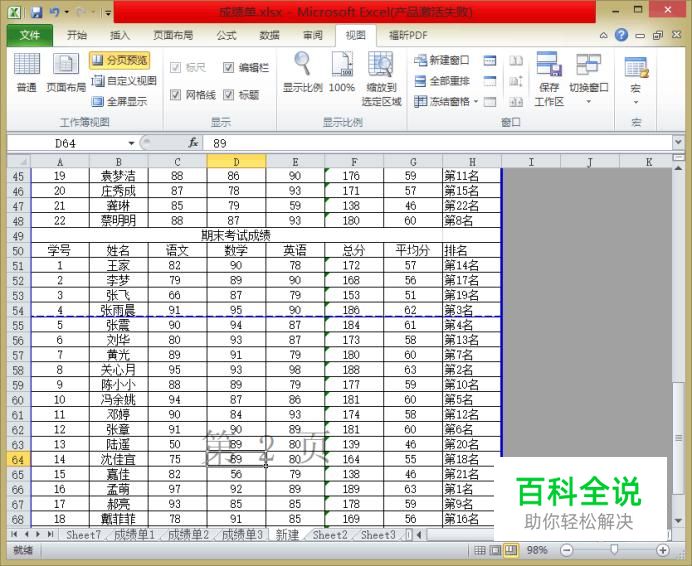This screenshot has width=692, height=566.
Task: Click the formula bar input showing 89
Action: click(437, 143)
